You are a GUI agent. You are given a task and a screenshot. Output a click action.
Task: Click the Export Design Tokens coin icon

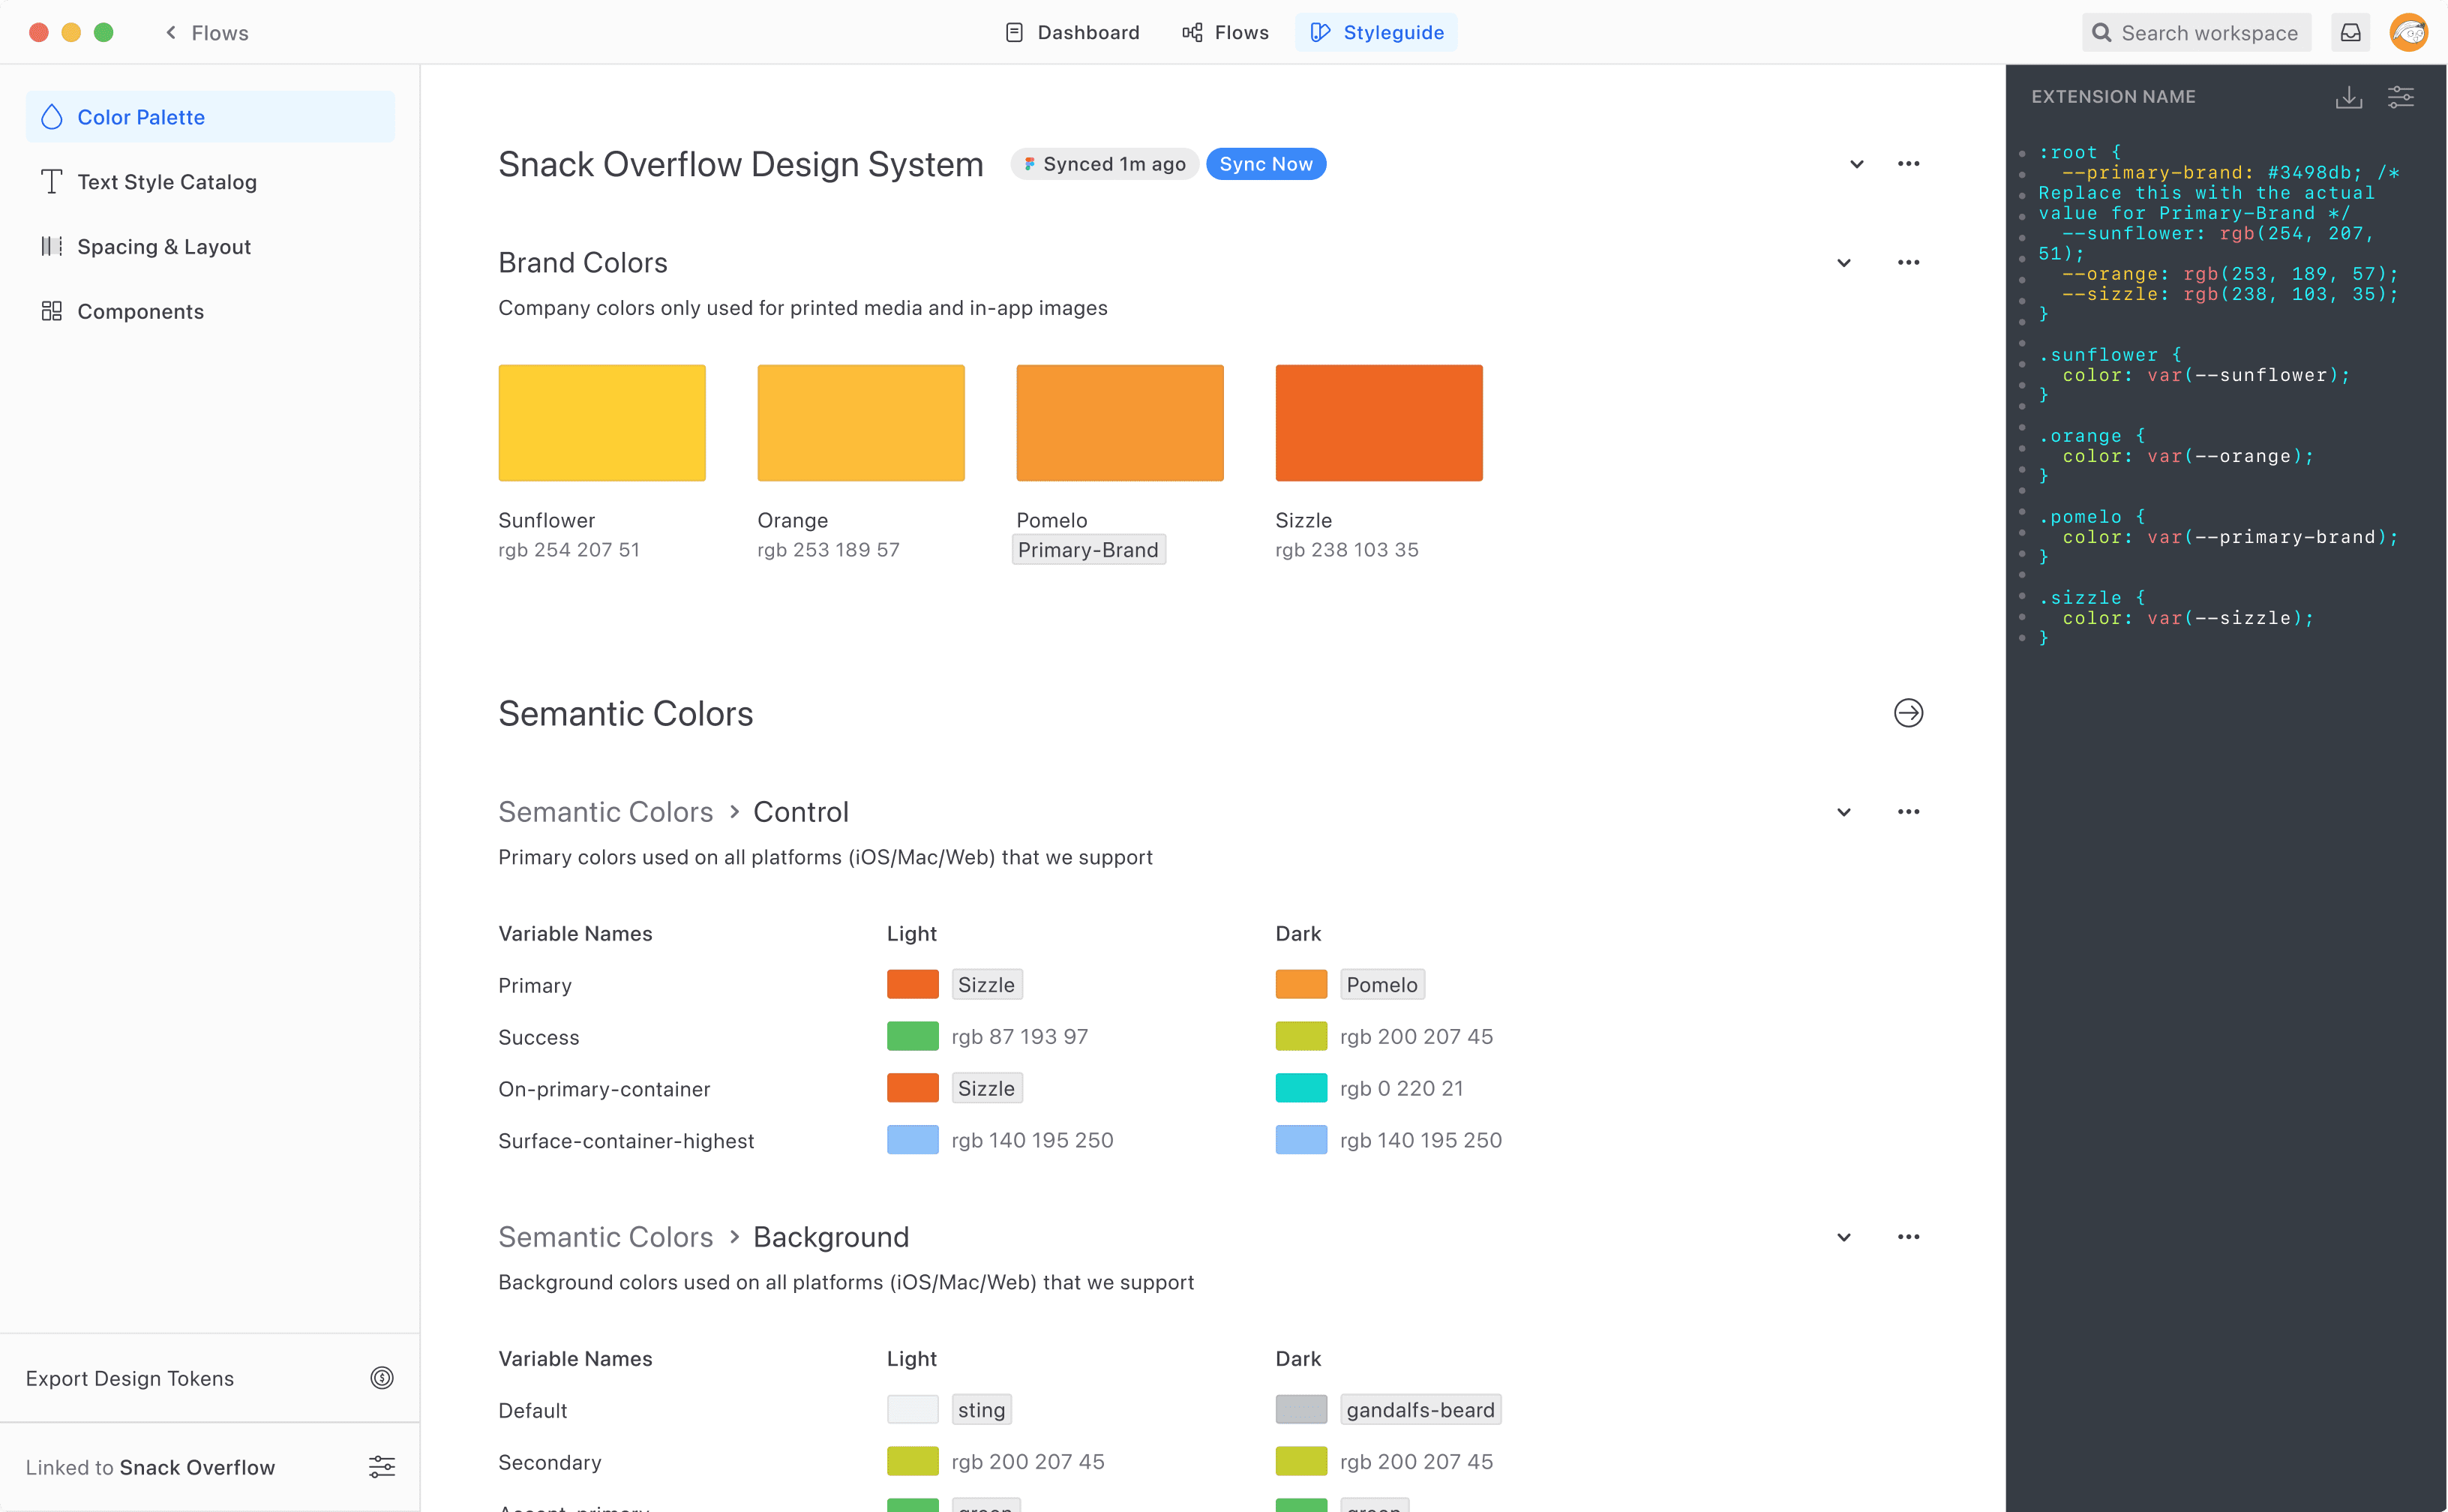click(x=381, y=1378)
